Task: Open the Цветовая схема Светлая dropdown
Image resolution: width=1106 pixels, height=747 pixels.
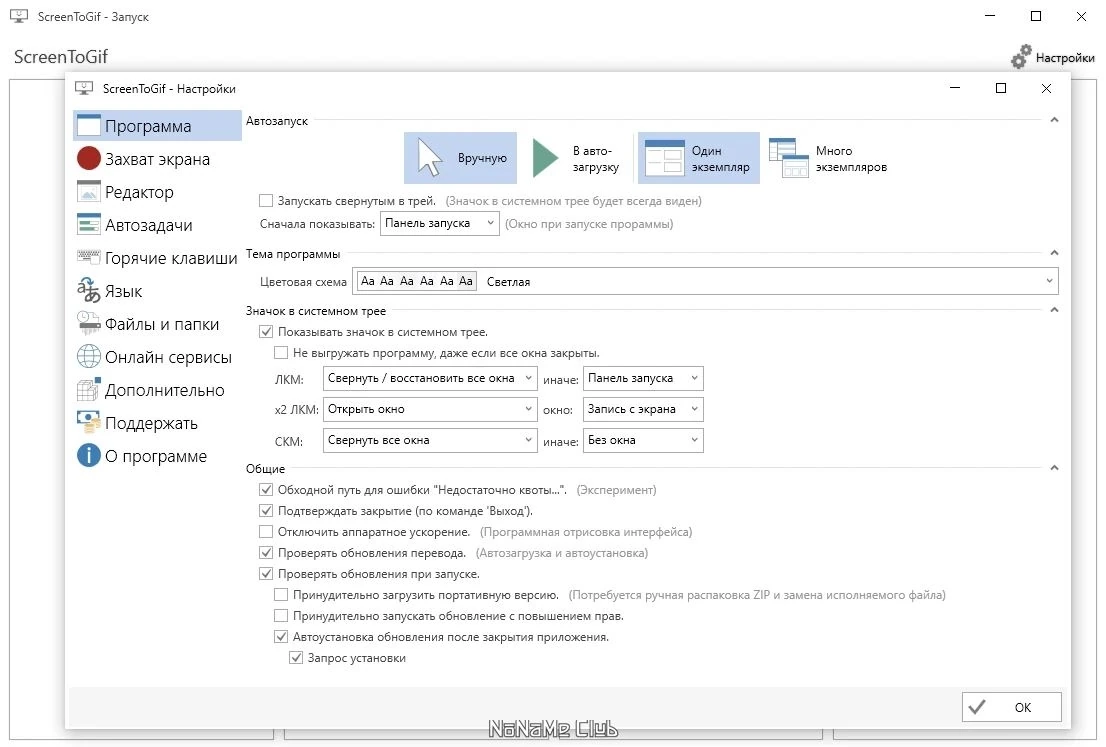Action: 707,281
